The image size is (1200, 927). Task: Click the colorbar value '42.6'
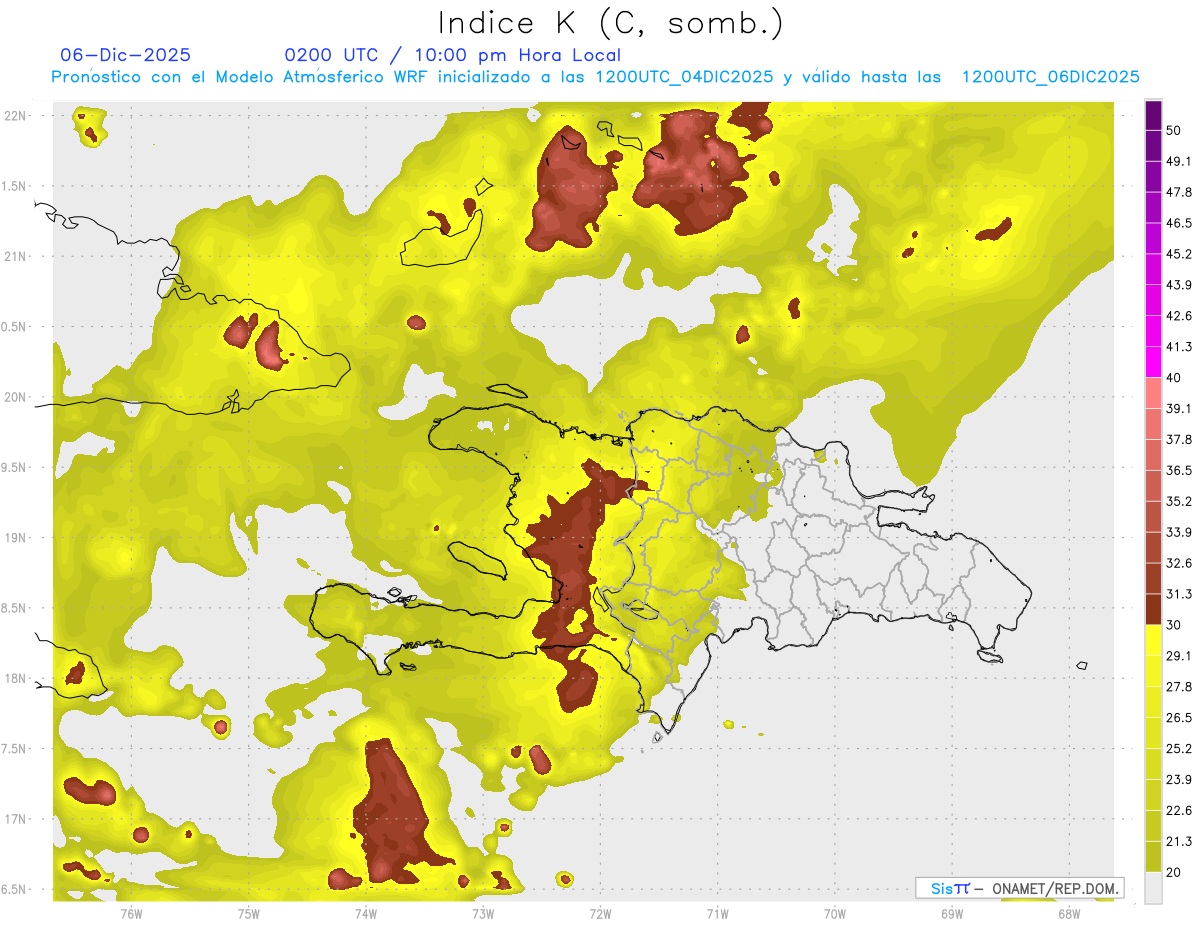coord(1179,316)
